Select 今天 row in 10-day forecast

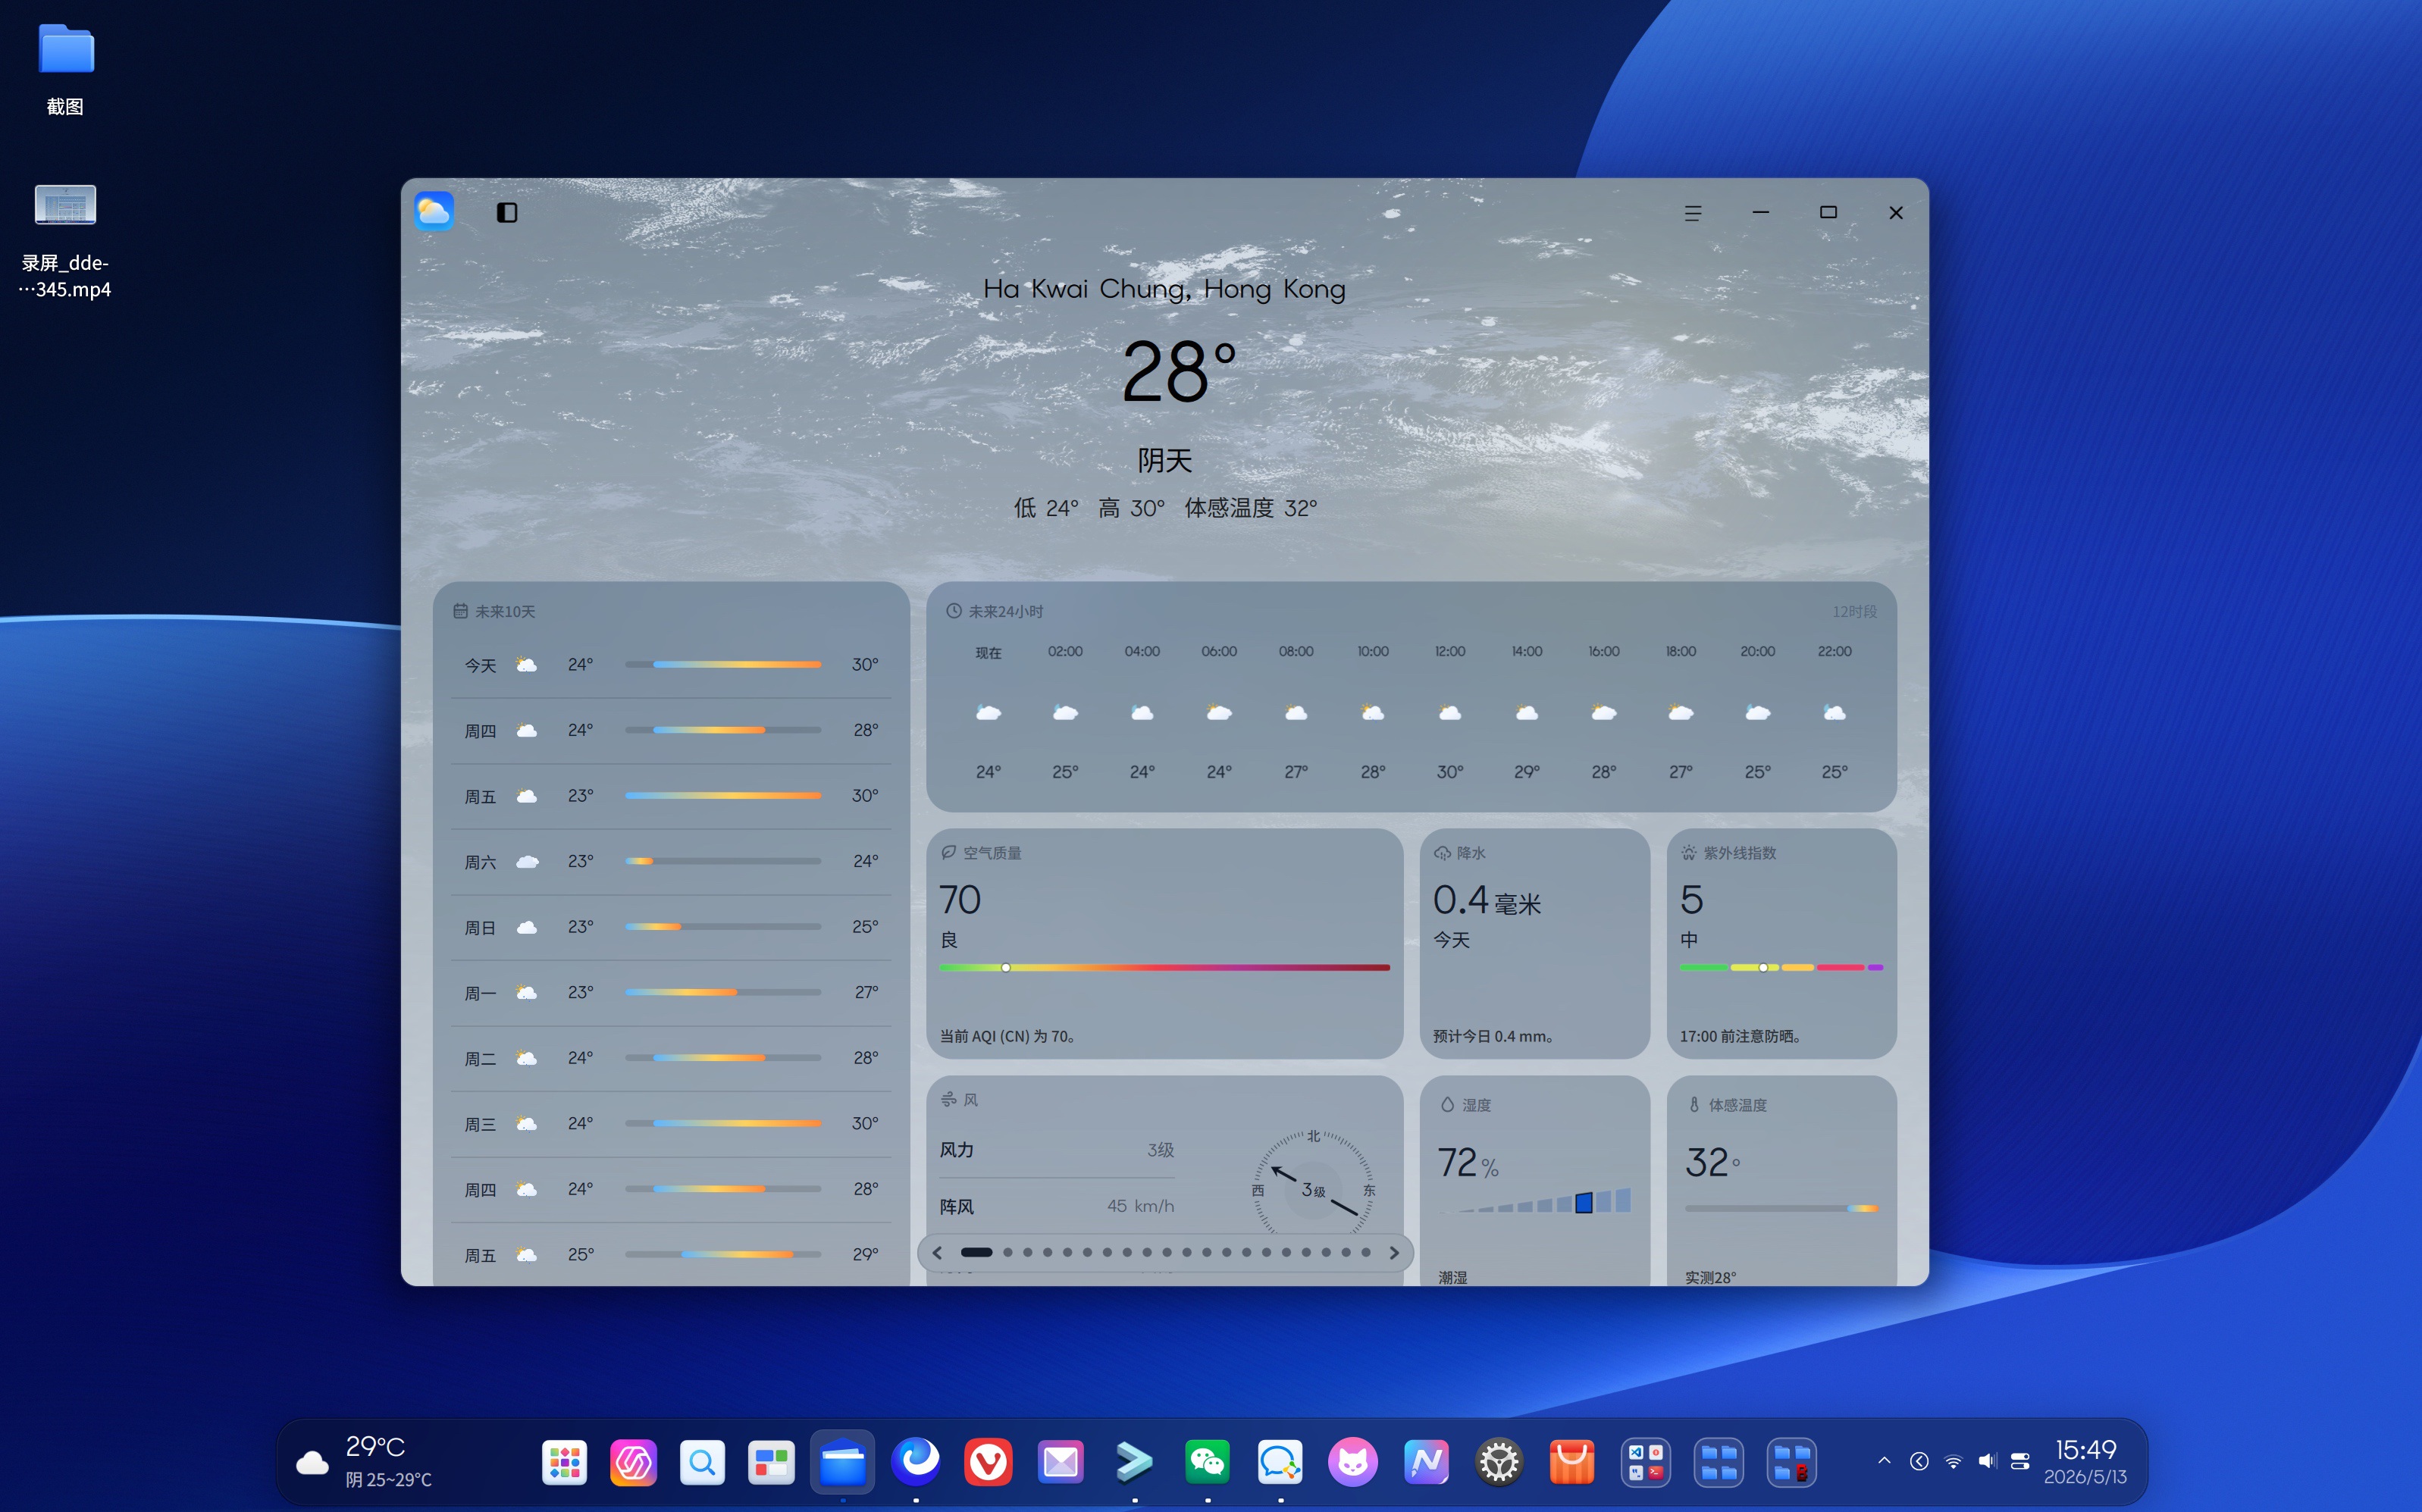(x=671, y=665)
